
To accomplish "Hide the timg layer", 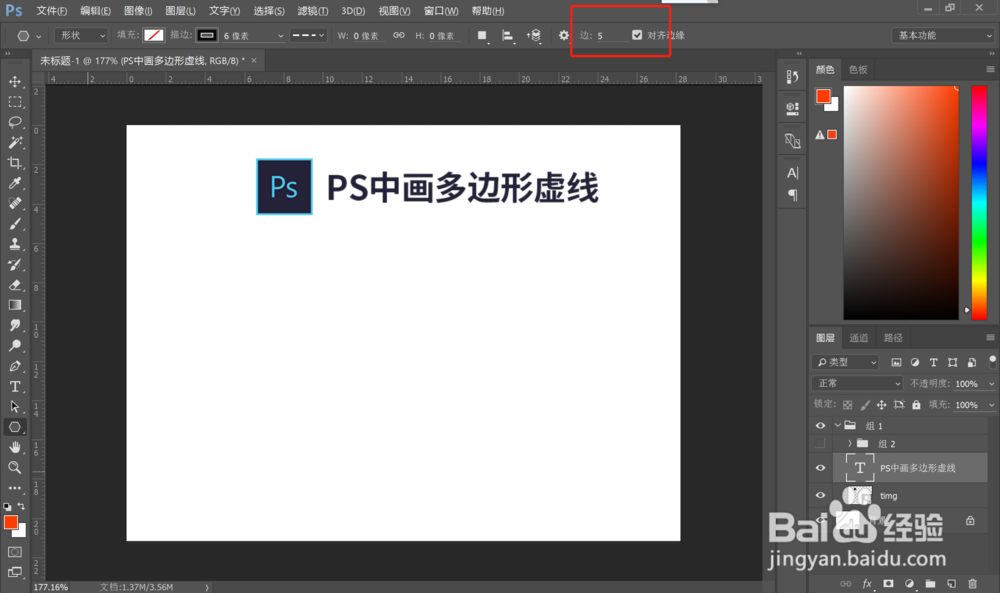I will pyautogui.click(x=820, y=495).
